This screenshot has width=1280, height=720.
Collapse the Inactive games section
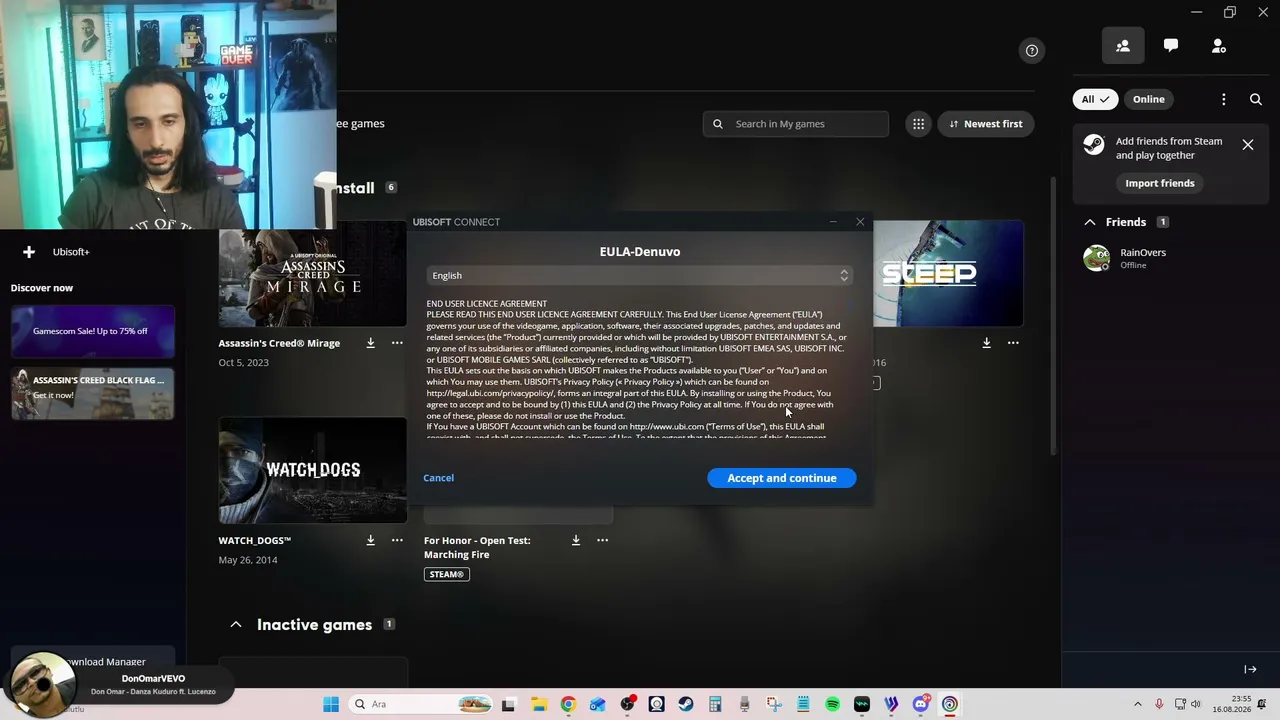point(236,625)
